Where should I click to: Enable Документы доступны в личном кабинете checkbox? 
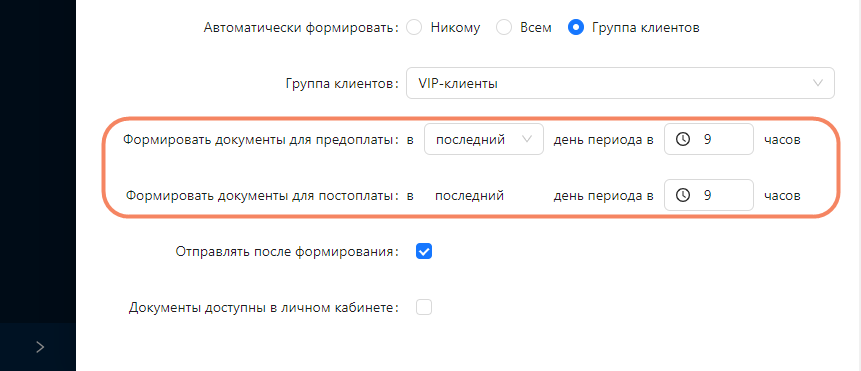[x=424, y=307]
